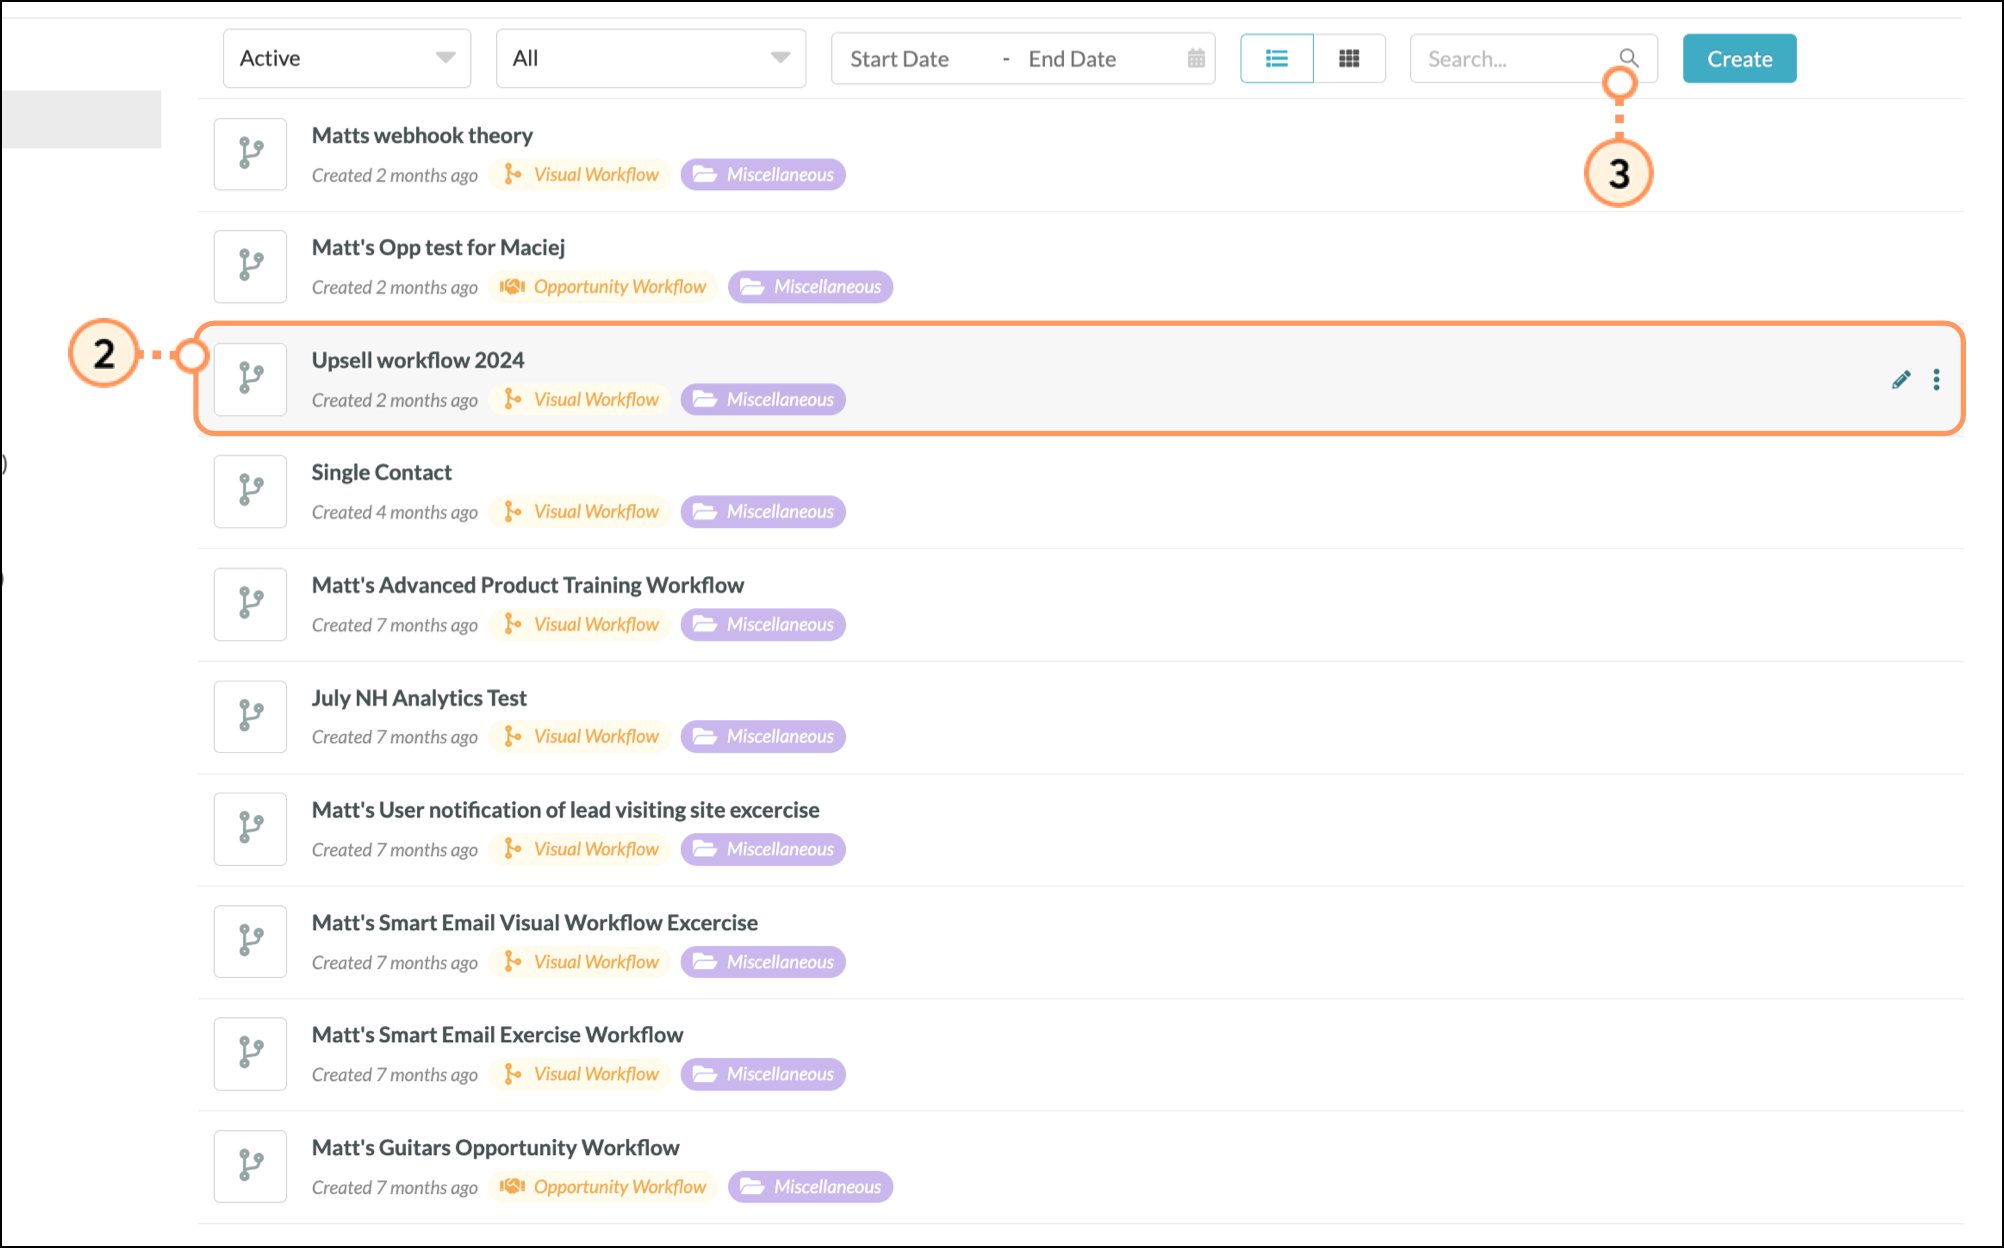Click Miscellaneous tag on Single Contact
Viewport: 2004px width, 1248px height.
764,512
